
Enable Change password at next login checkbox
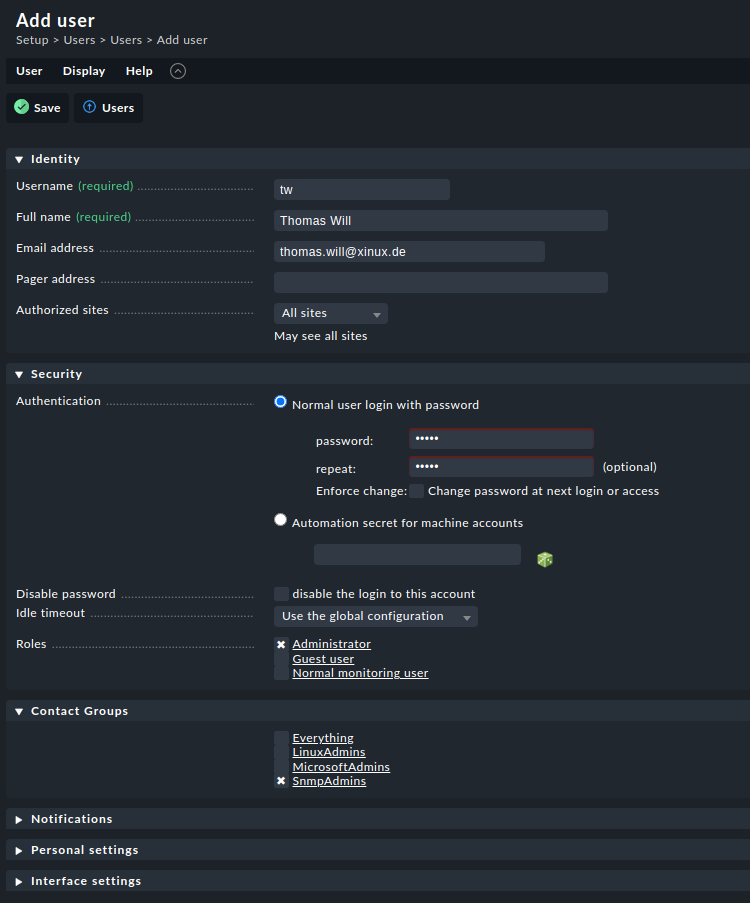tap(416, 491)
